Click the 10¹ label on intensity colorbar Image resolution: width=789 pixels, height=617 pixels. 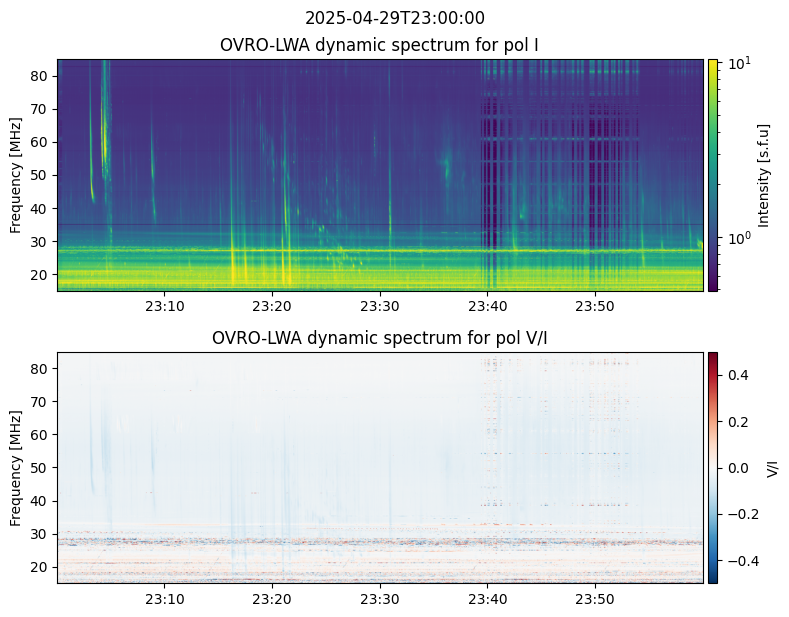tap(739, 63)
